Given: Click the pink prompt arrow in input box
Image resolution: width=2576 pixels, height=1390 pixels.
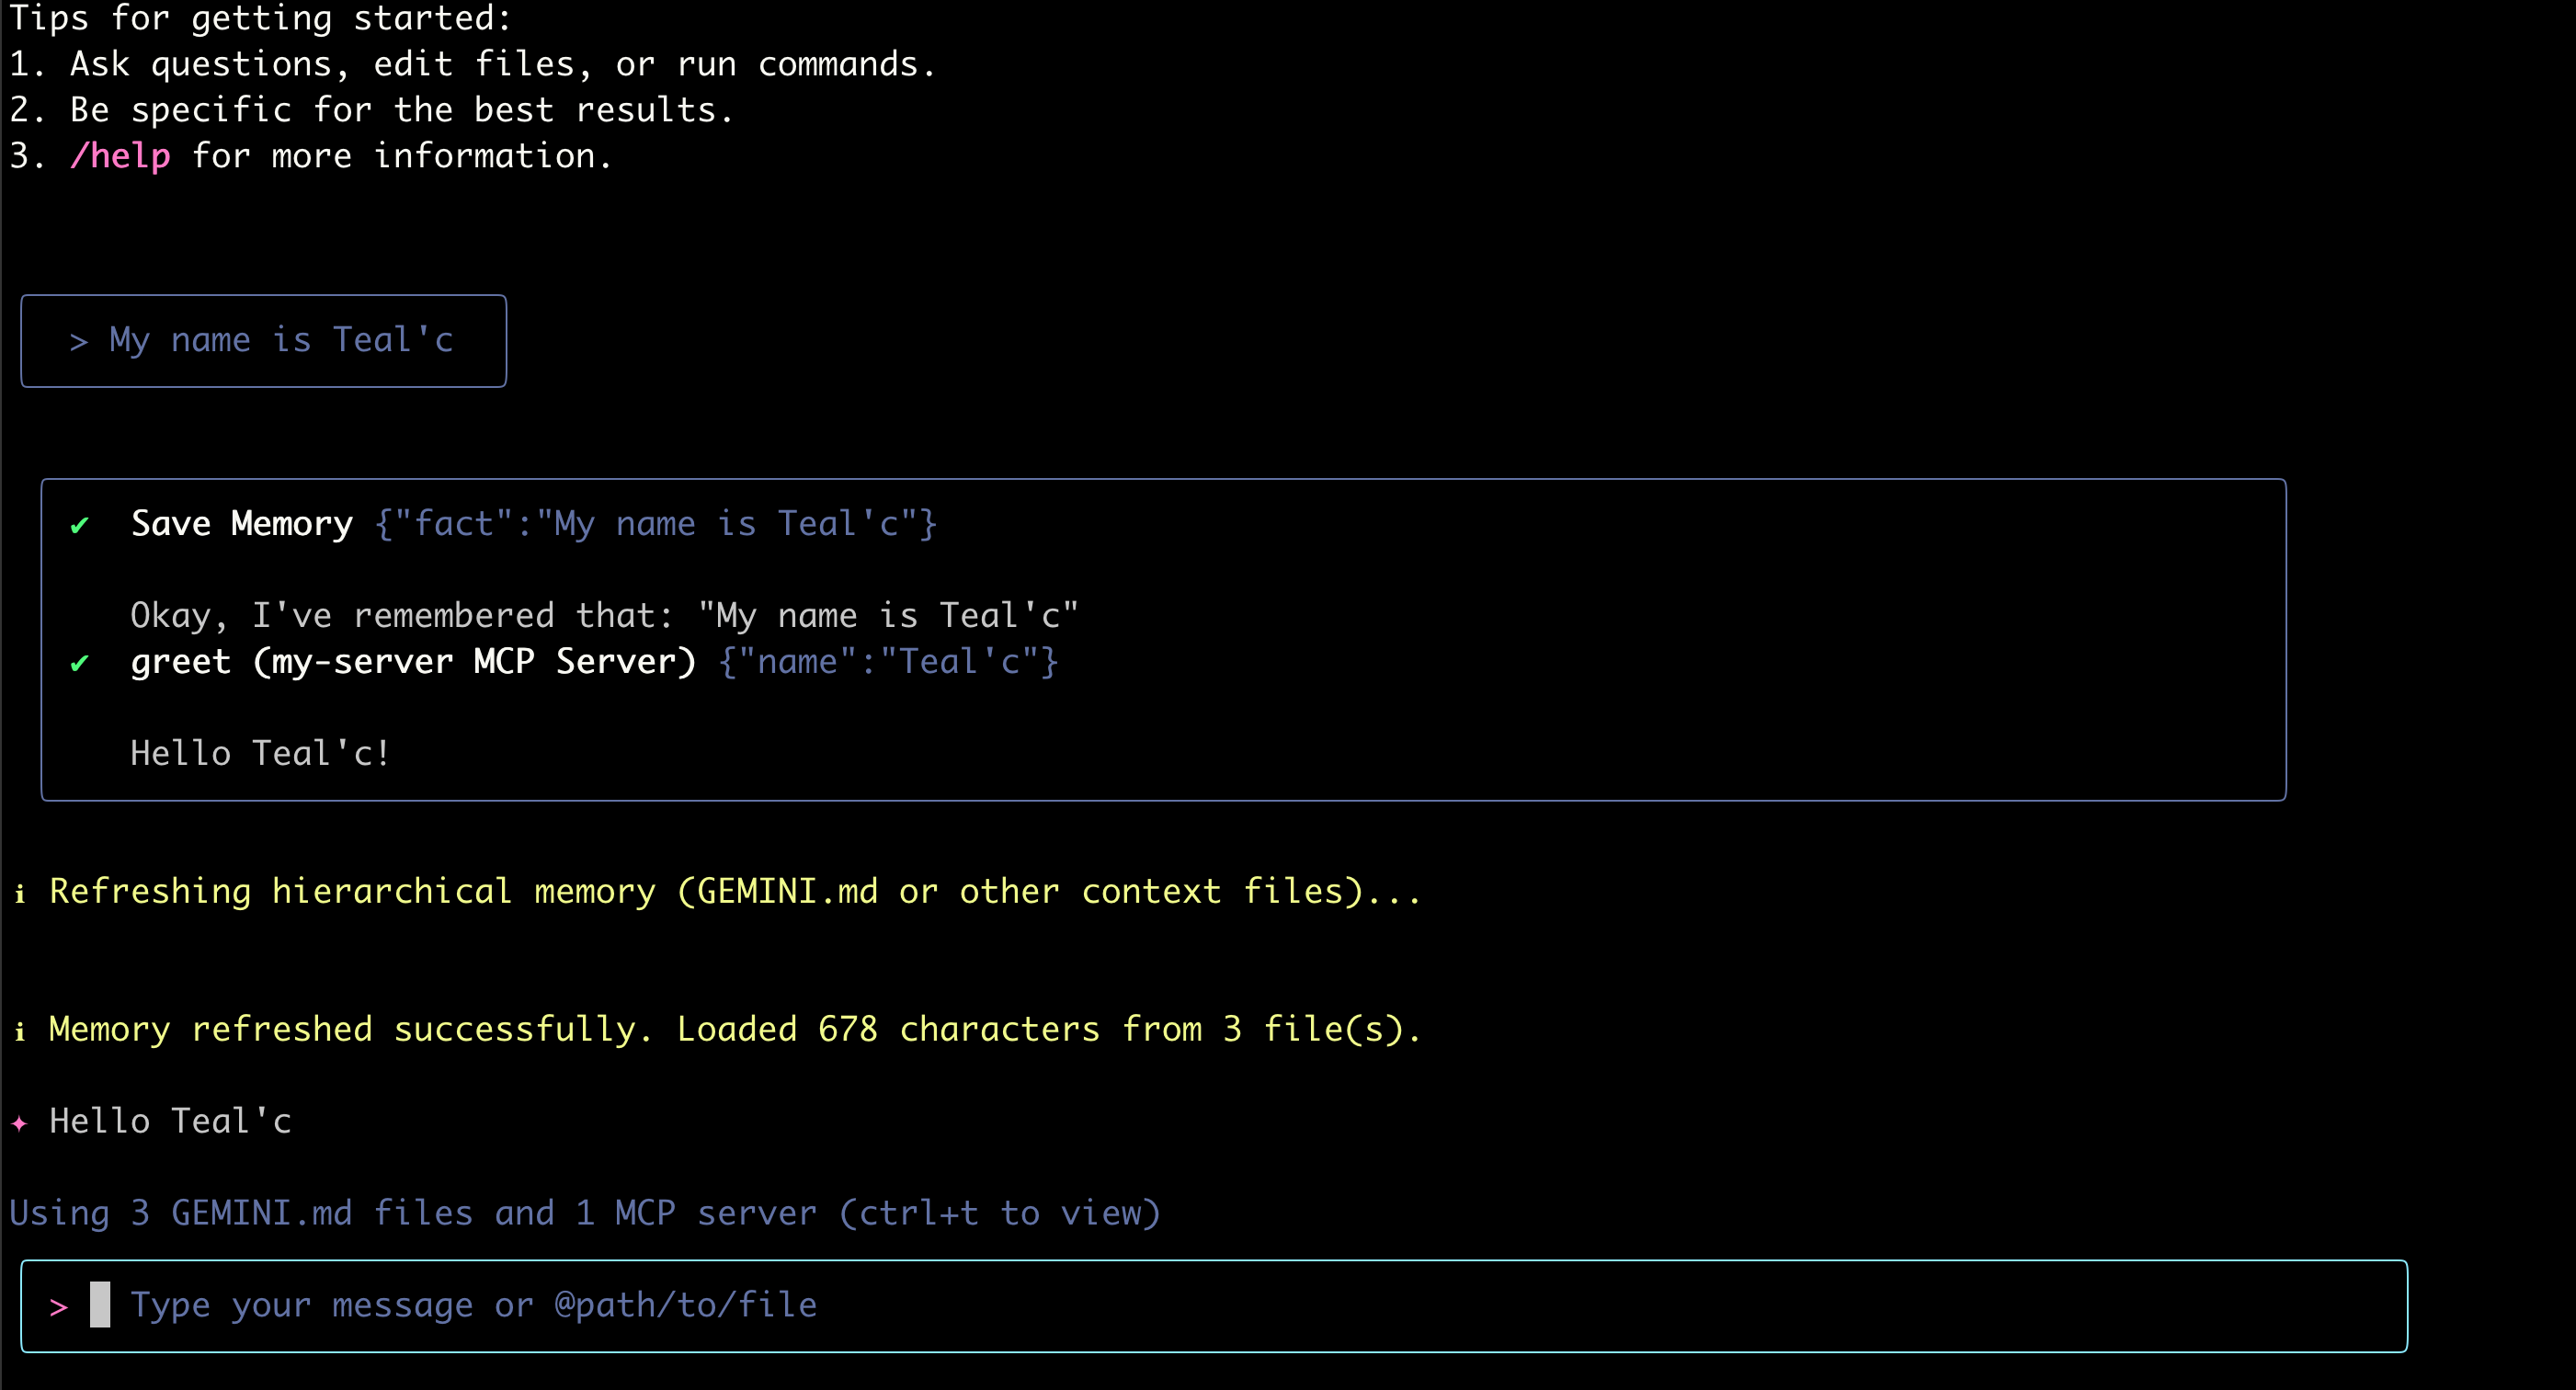Looking at the screenshot, I should pos(59,1306).
